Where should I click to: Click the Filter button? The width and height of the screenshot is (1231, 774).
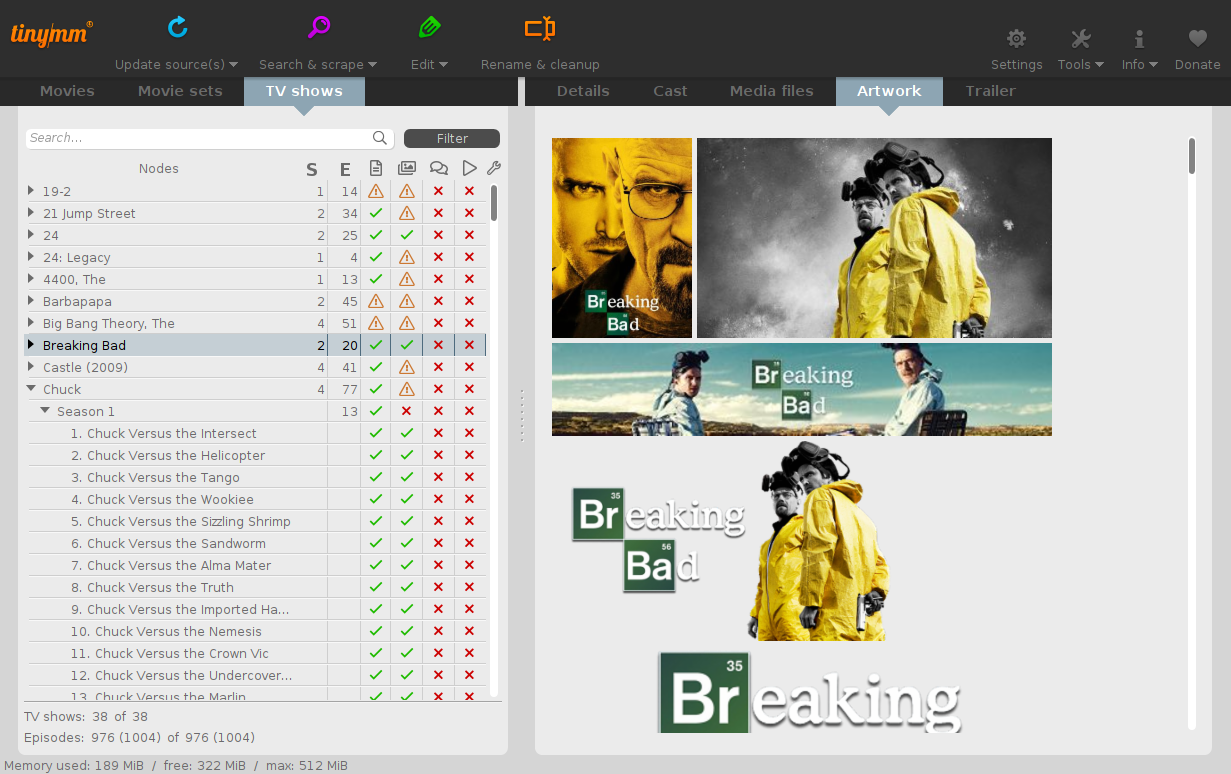click(x=452, y=138)
